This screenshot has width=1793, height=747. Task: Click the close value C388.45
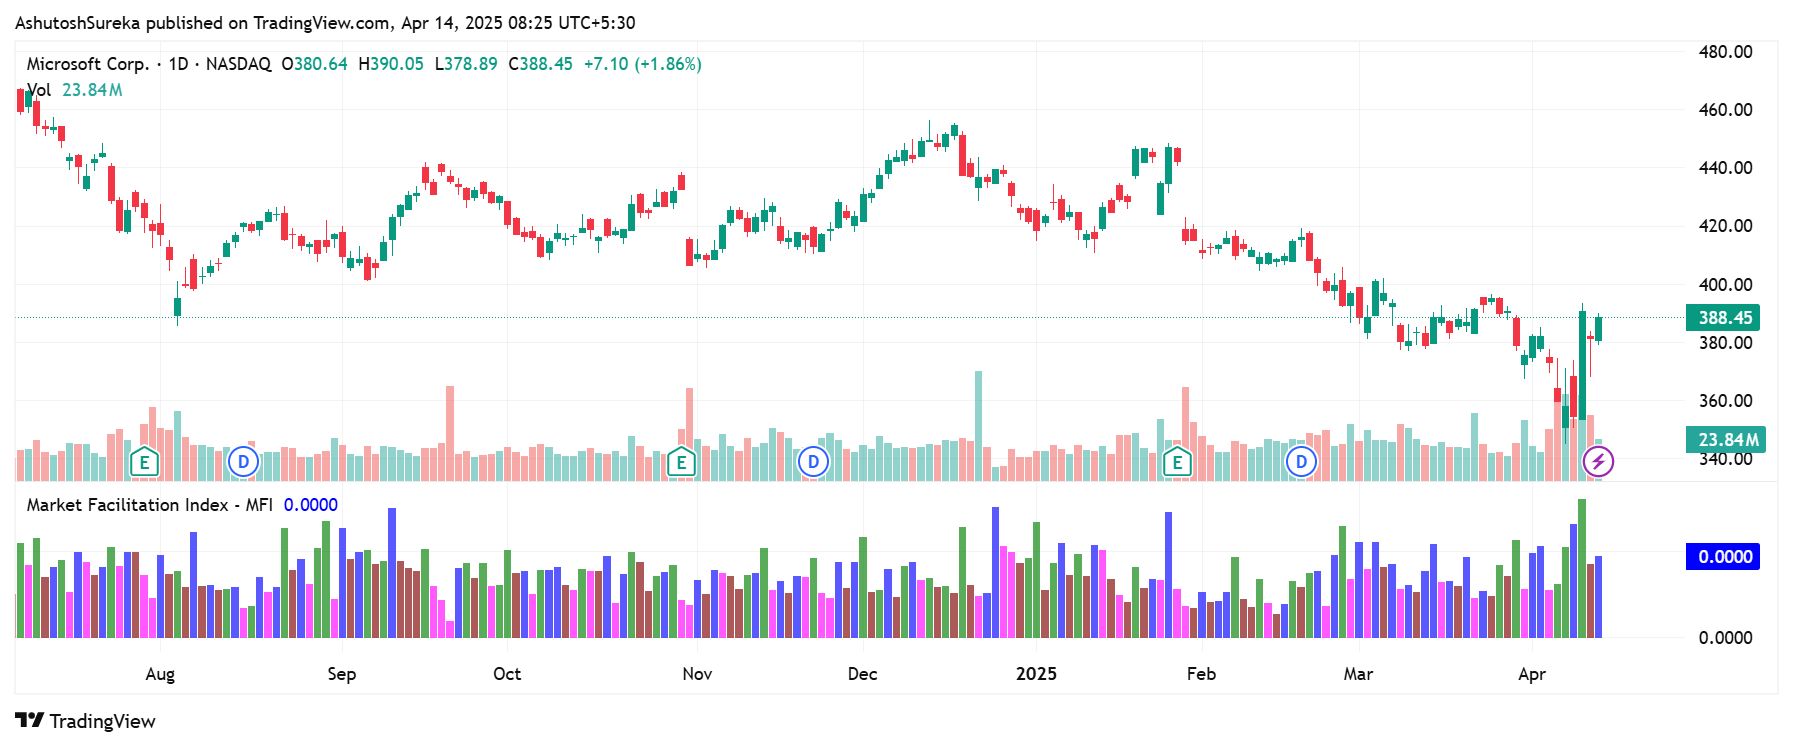point(541,64)
